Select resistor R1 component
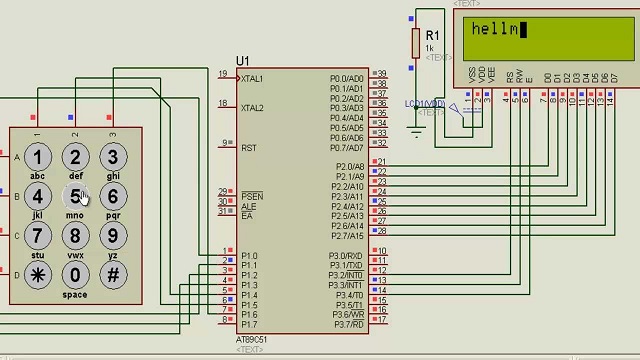This screenshot has width=640, height=360. [416, 43]
